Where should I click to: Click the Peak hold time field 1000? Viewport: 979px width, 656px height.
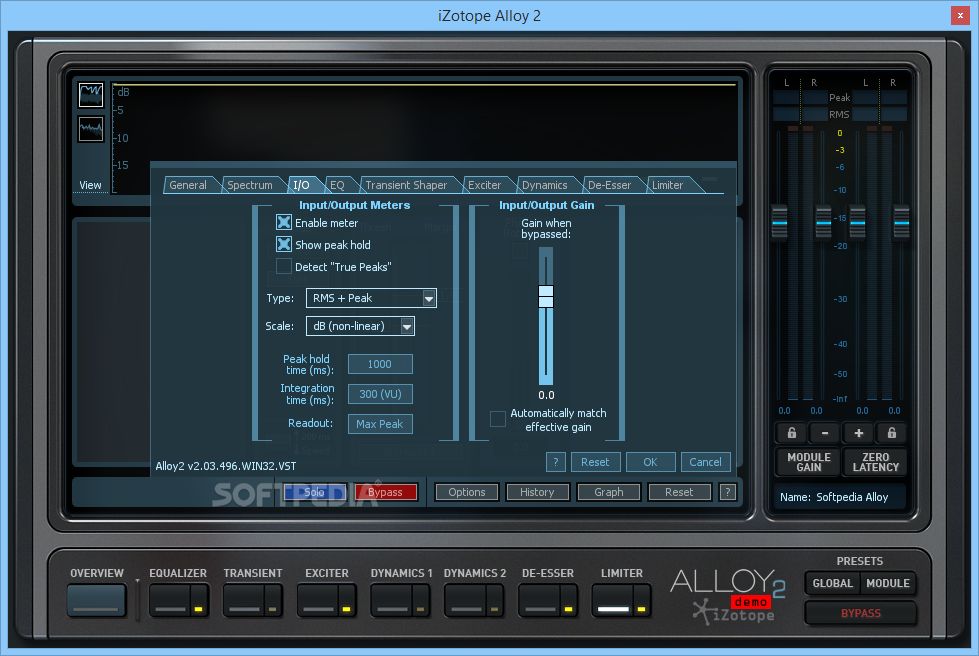tap(380, 364)
